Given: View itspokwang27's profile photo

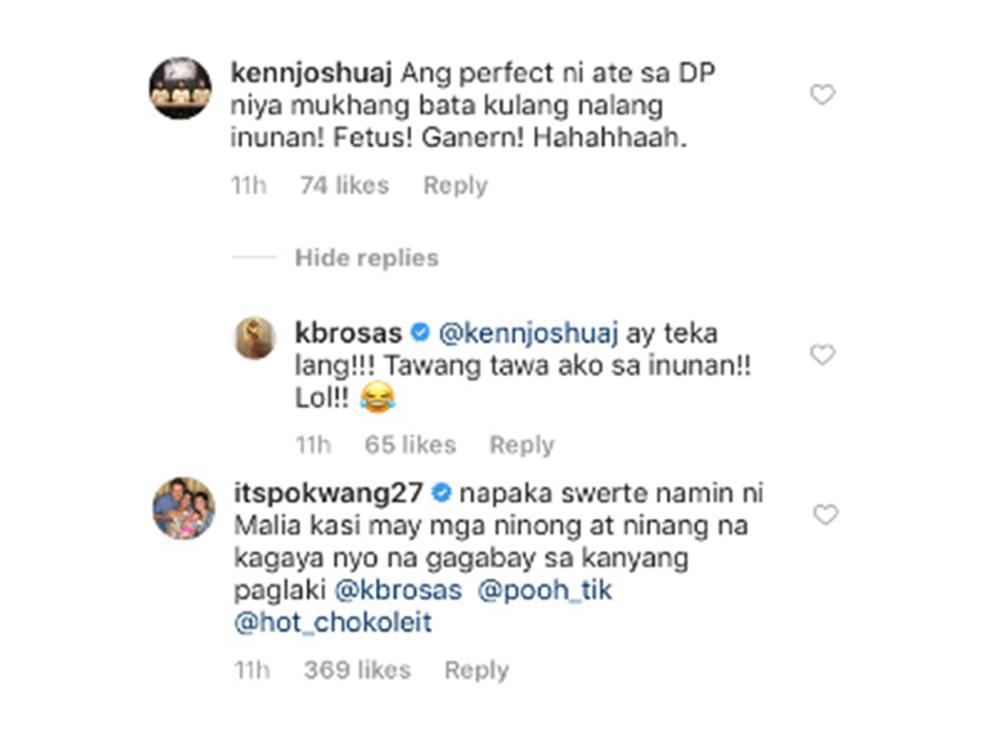Looking at the screenshot, I should click(x=183, y=508).
